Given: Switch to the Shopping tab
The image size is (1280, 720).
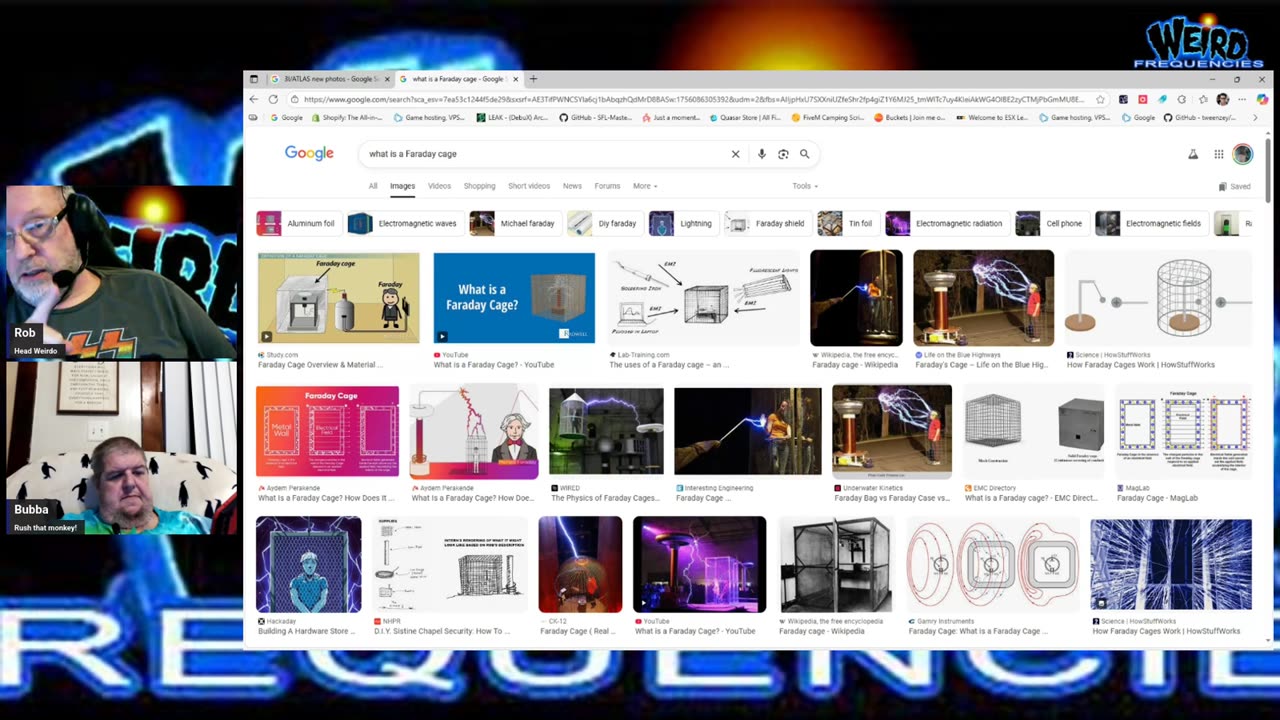Looking at the screenshot, I should click(479, 186).
